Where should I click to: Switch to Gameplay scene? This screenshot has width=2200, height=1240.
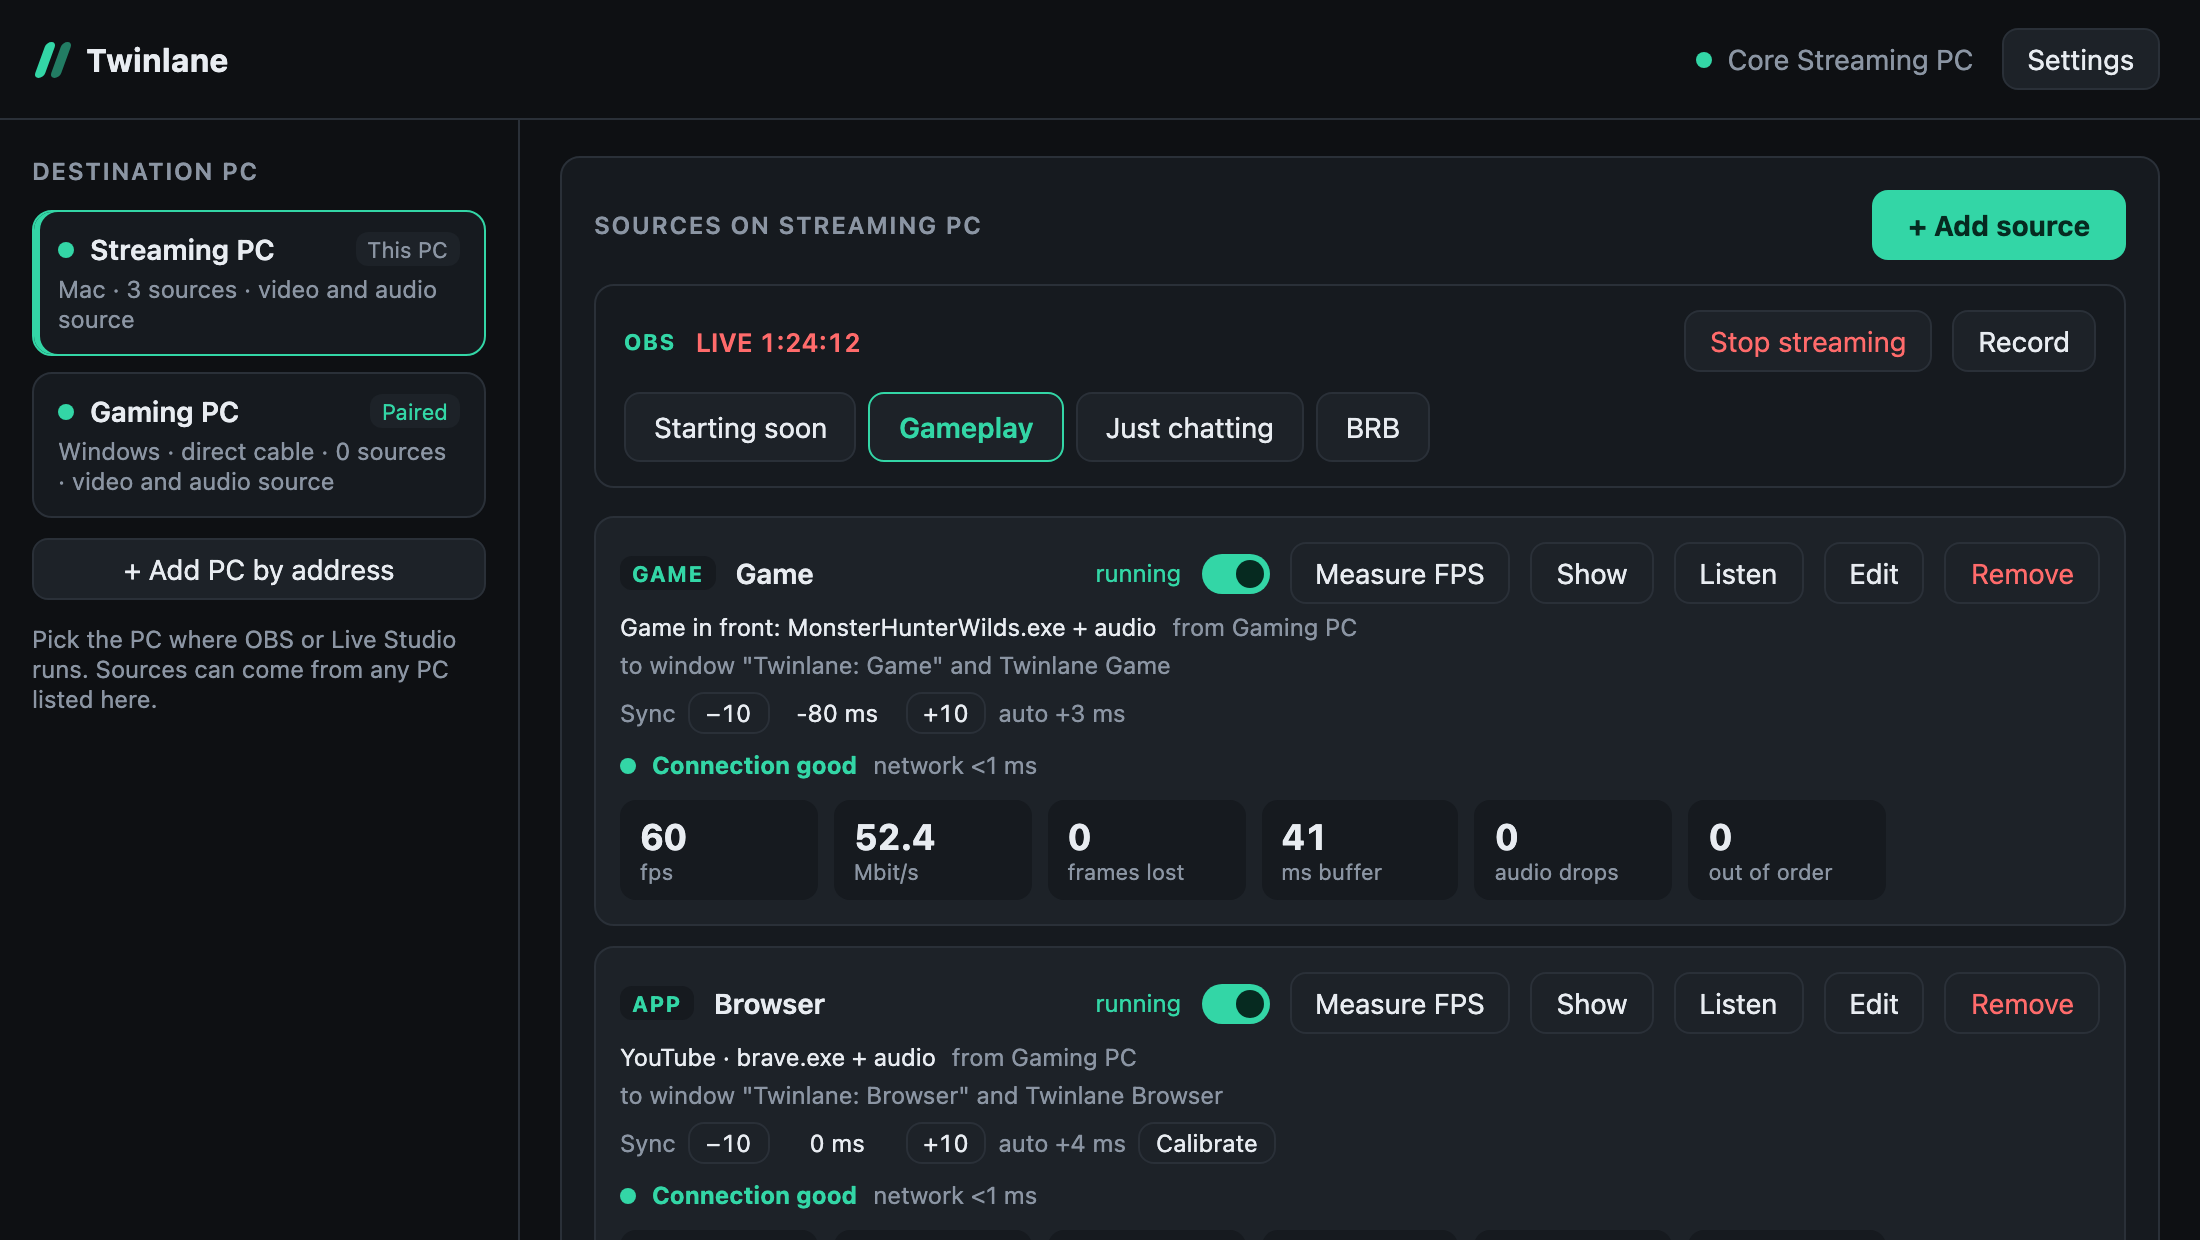point(965,428)
